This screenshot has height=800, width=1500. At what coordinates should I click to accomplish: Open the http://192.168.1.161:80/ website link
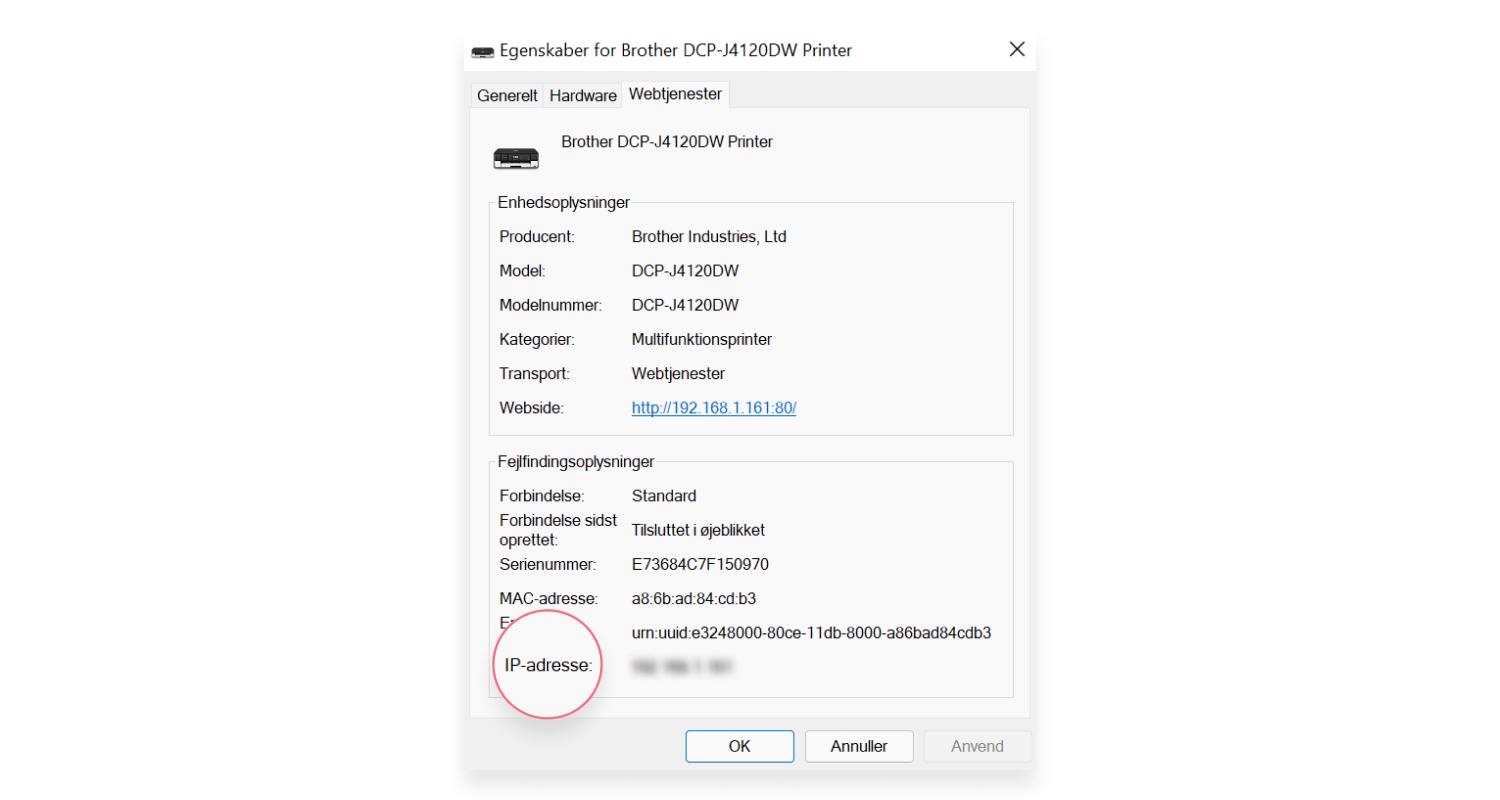(714, 408)
